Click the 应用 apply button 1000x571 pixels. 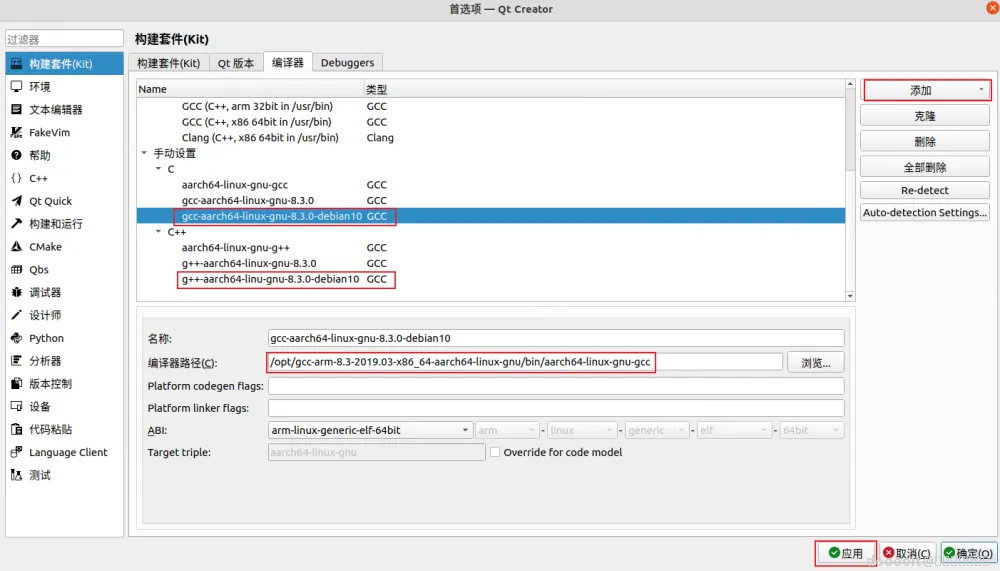click(846, 553)
